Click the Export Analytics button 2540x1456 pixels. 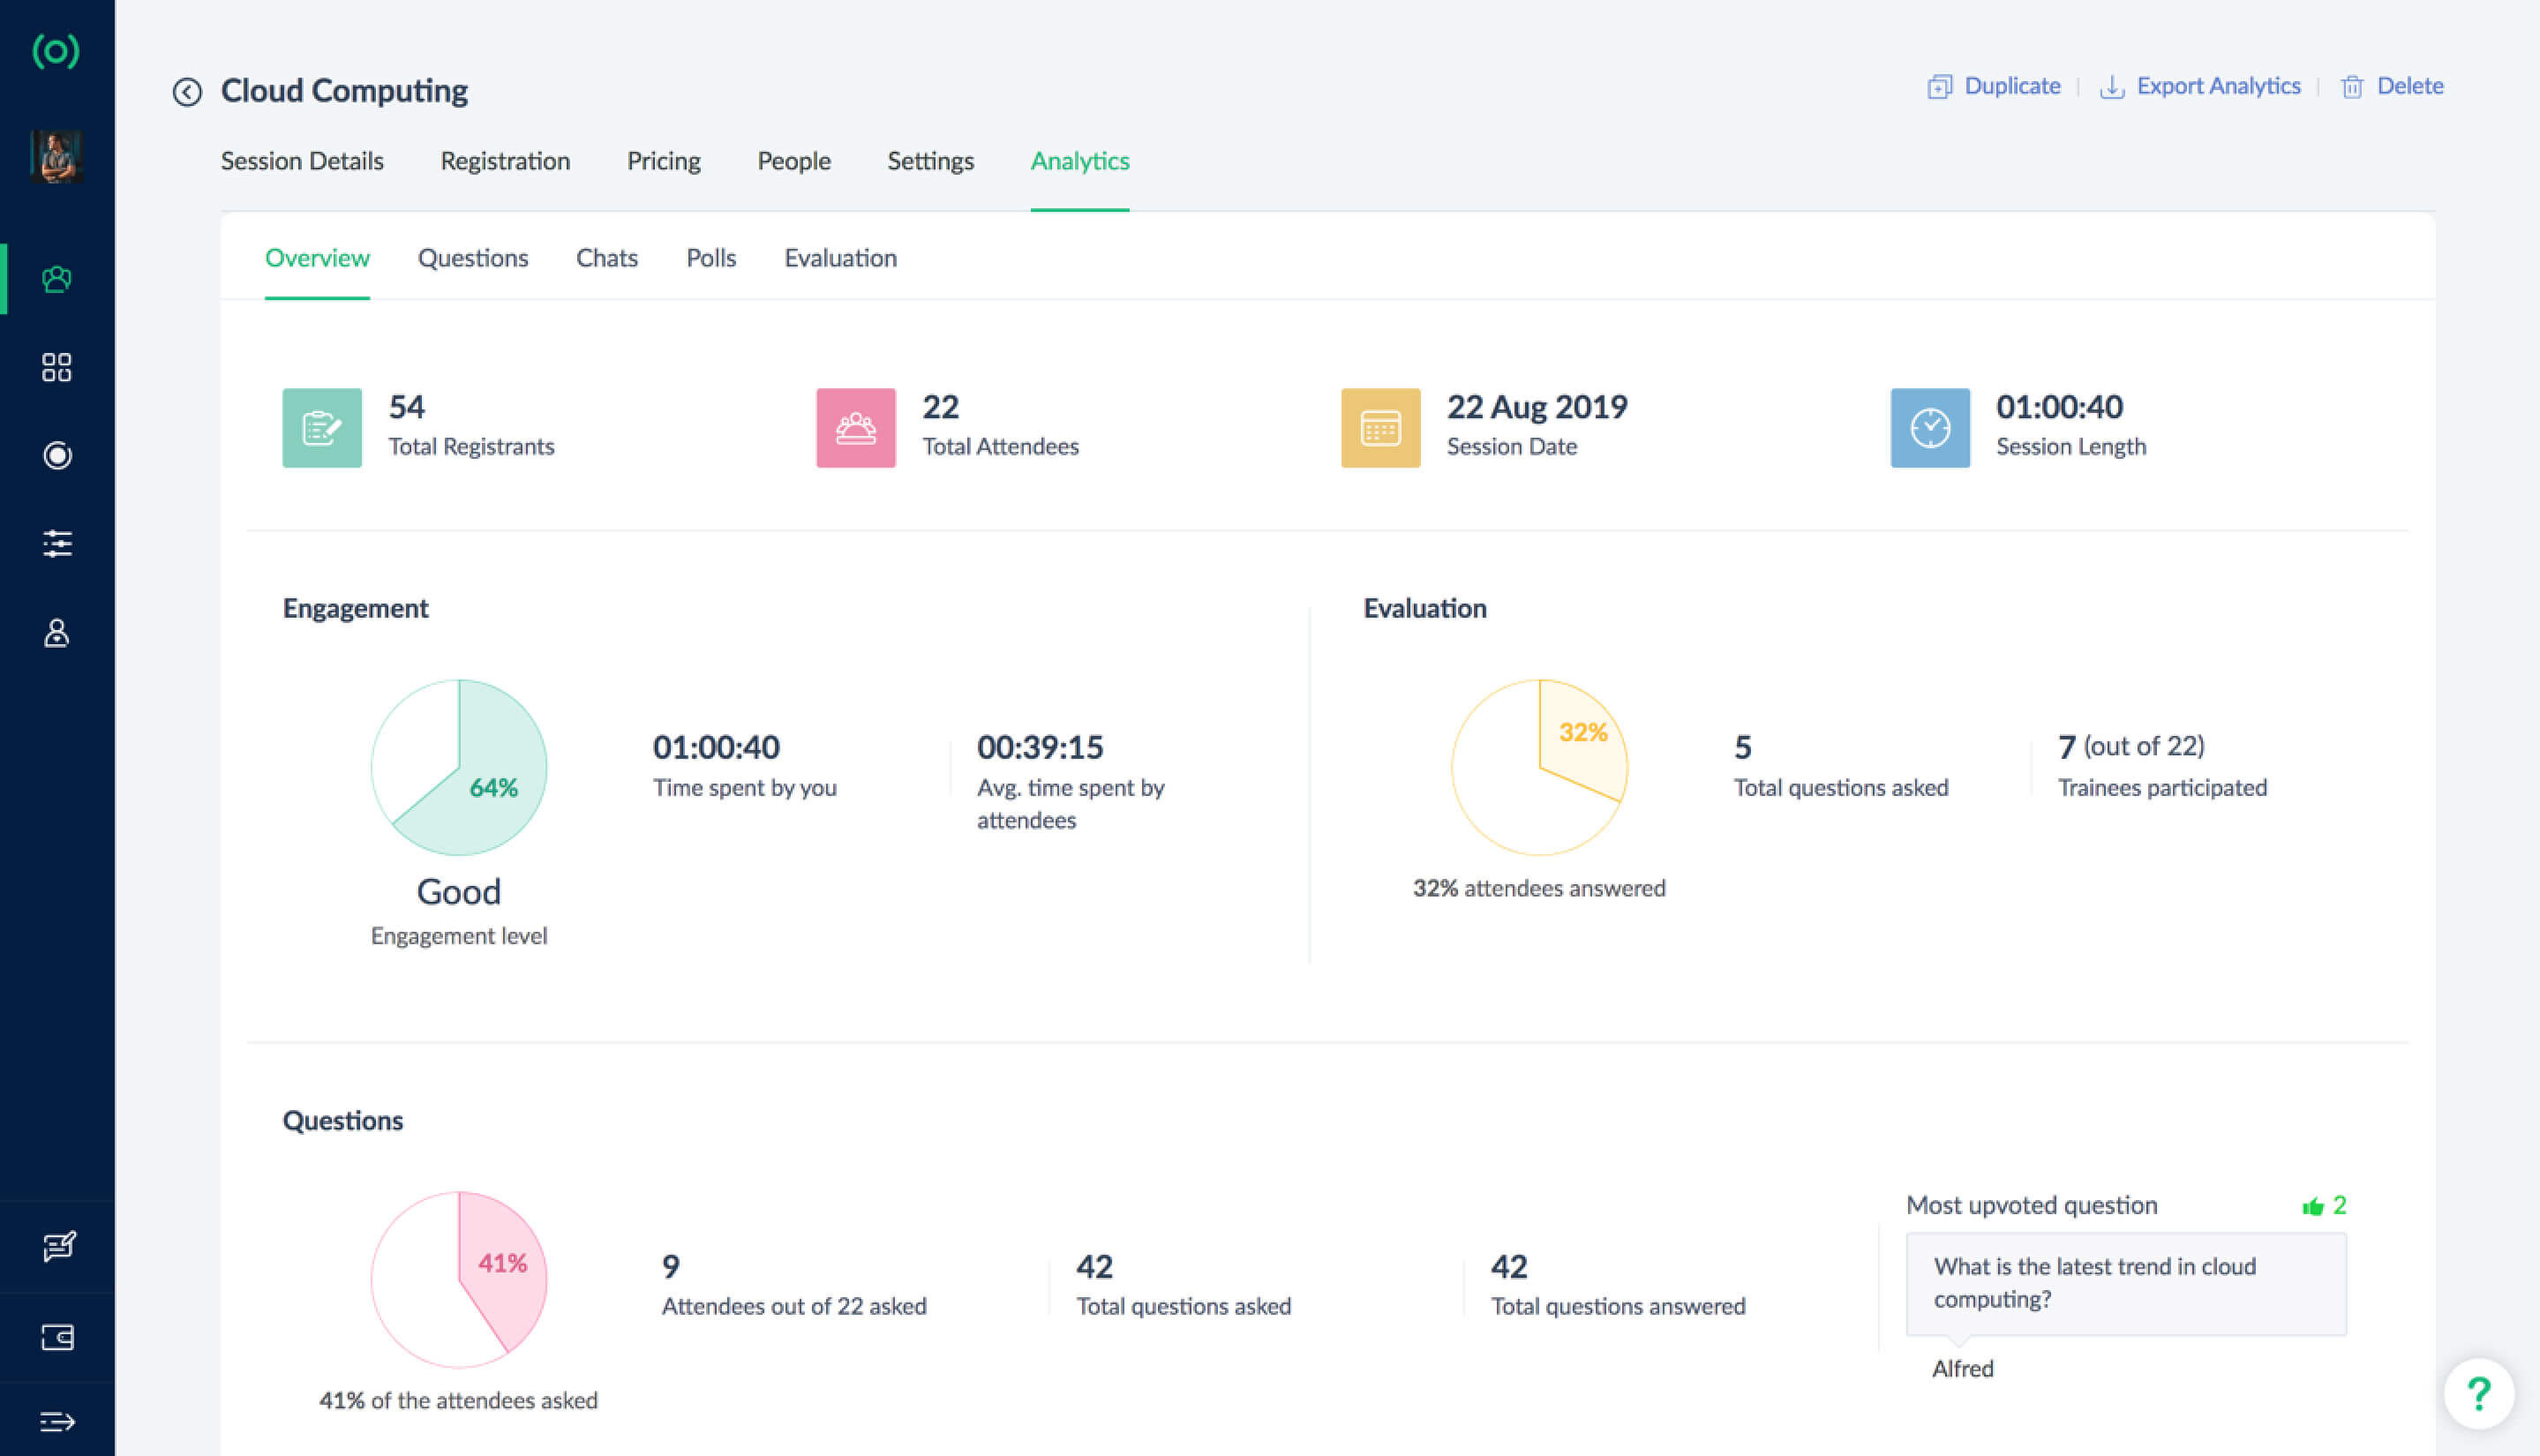coord(2202,84)
